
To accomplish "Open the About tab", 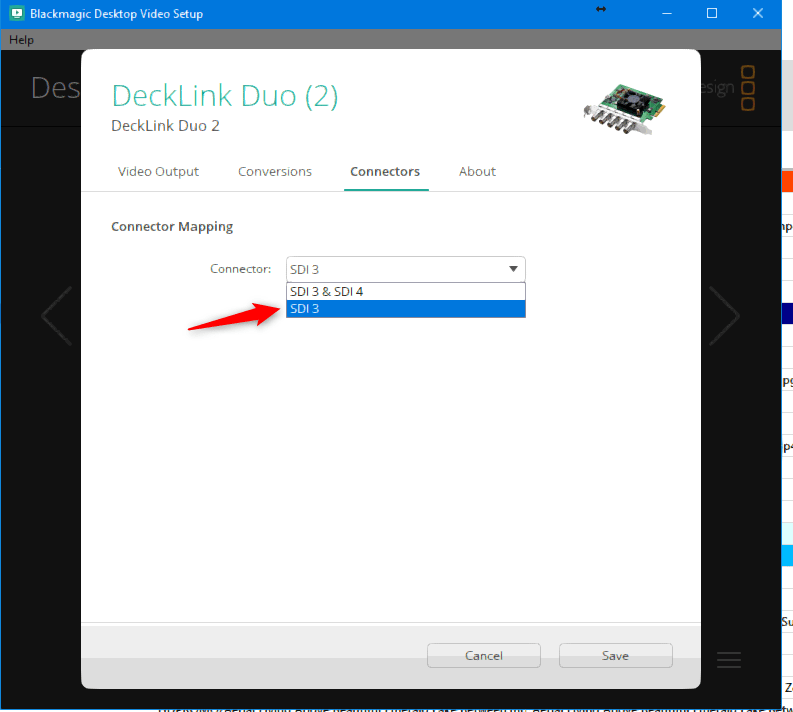I will (x=477, y=172).
